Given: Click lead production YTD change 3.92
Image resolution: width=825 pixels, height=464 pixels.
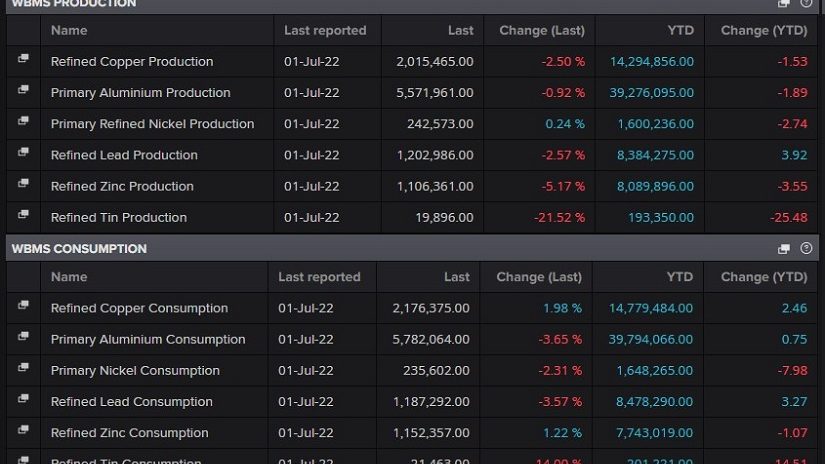Looking at the screenshot, I should (x=794, y=155).
